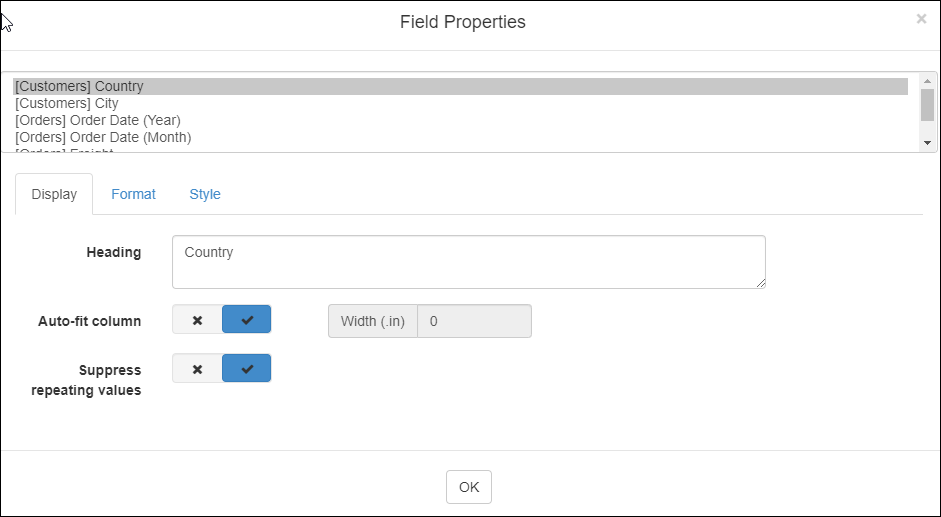Open the Style tab
This screenshot has width=941, height=517.
pyautogui.click(x=205, y=194)
